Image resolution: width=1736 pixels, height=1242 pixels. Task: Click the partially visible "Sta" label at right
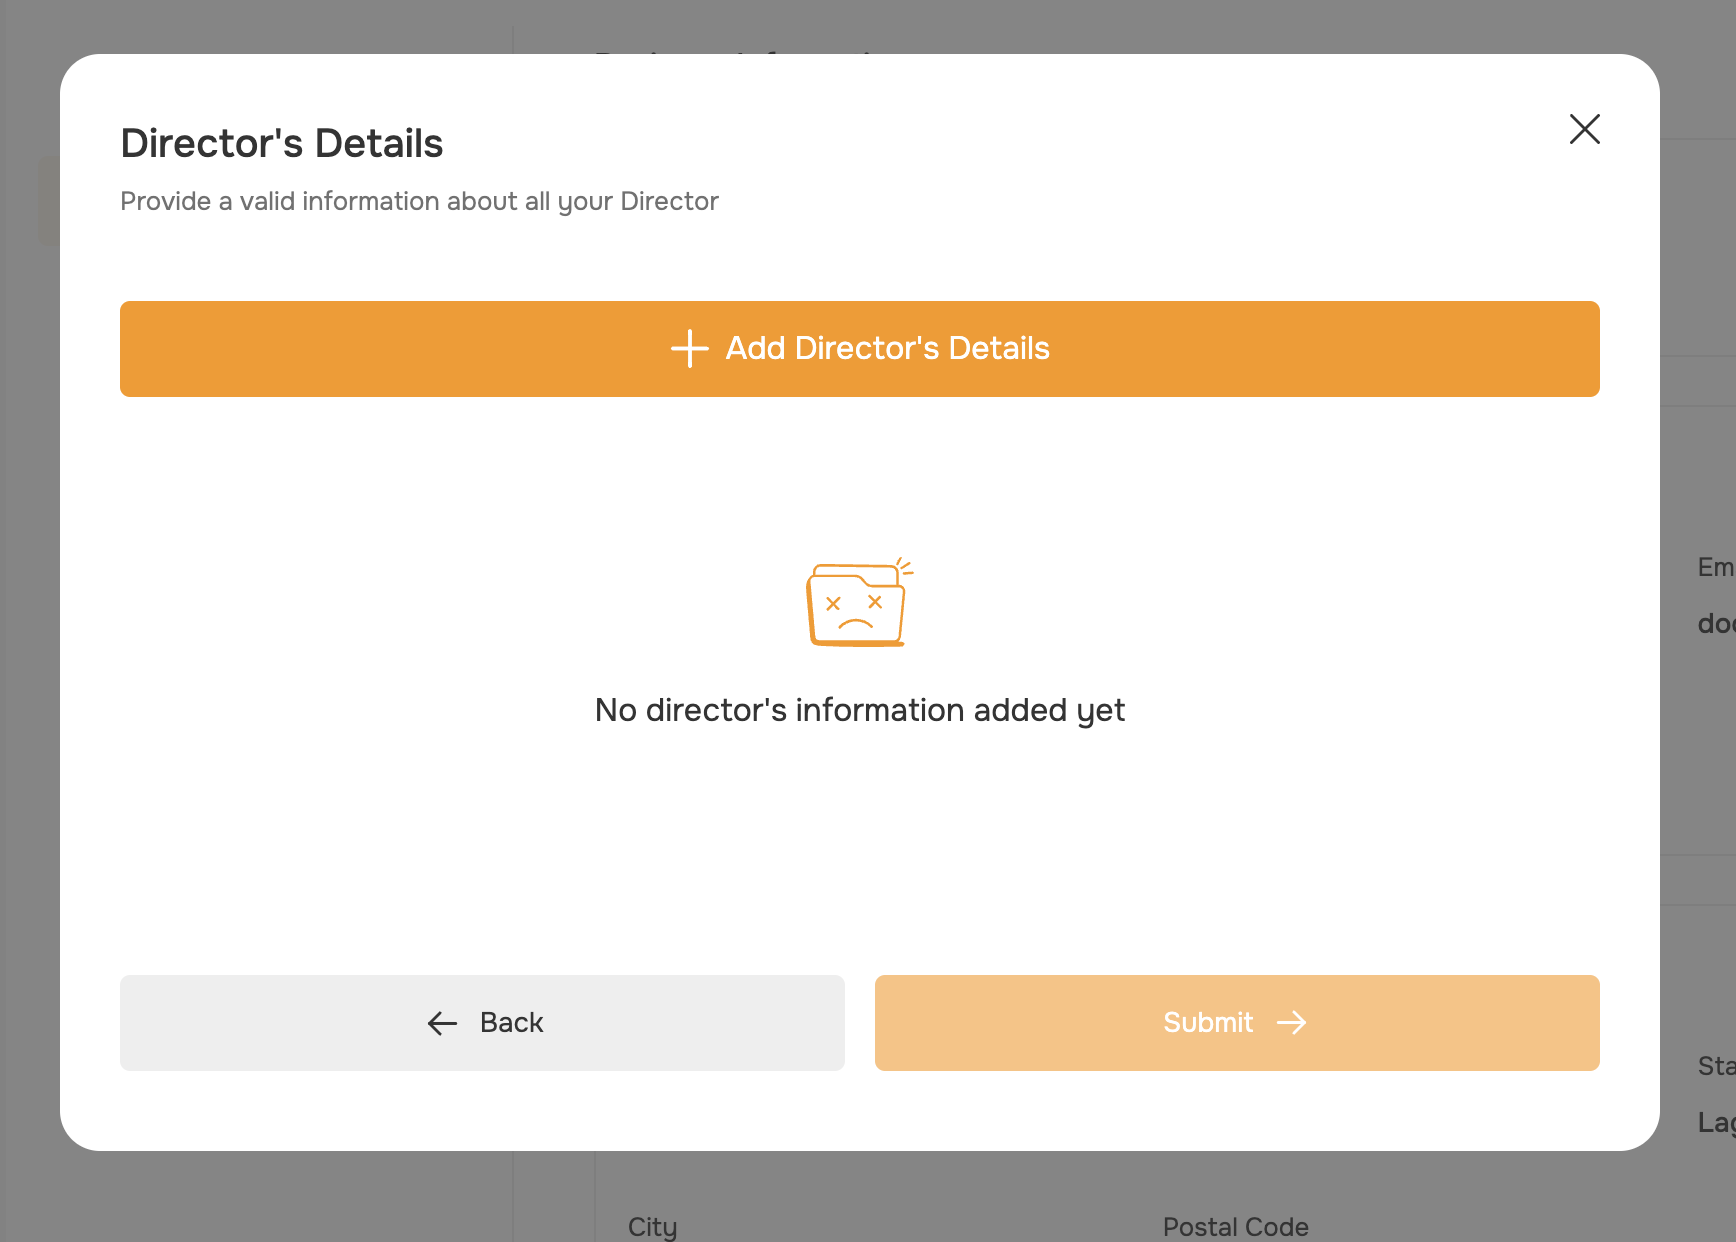tap(1716, 1066)
